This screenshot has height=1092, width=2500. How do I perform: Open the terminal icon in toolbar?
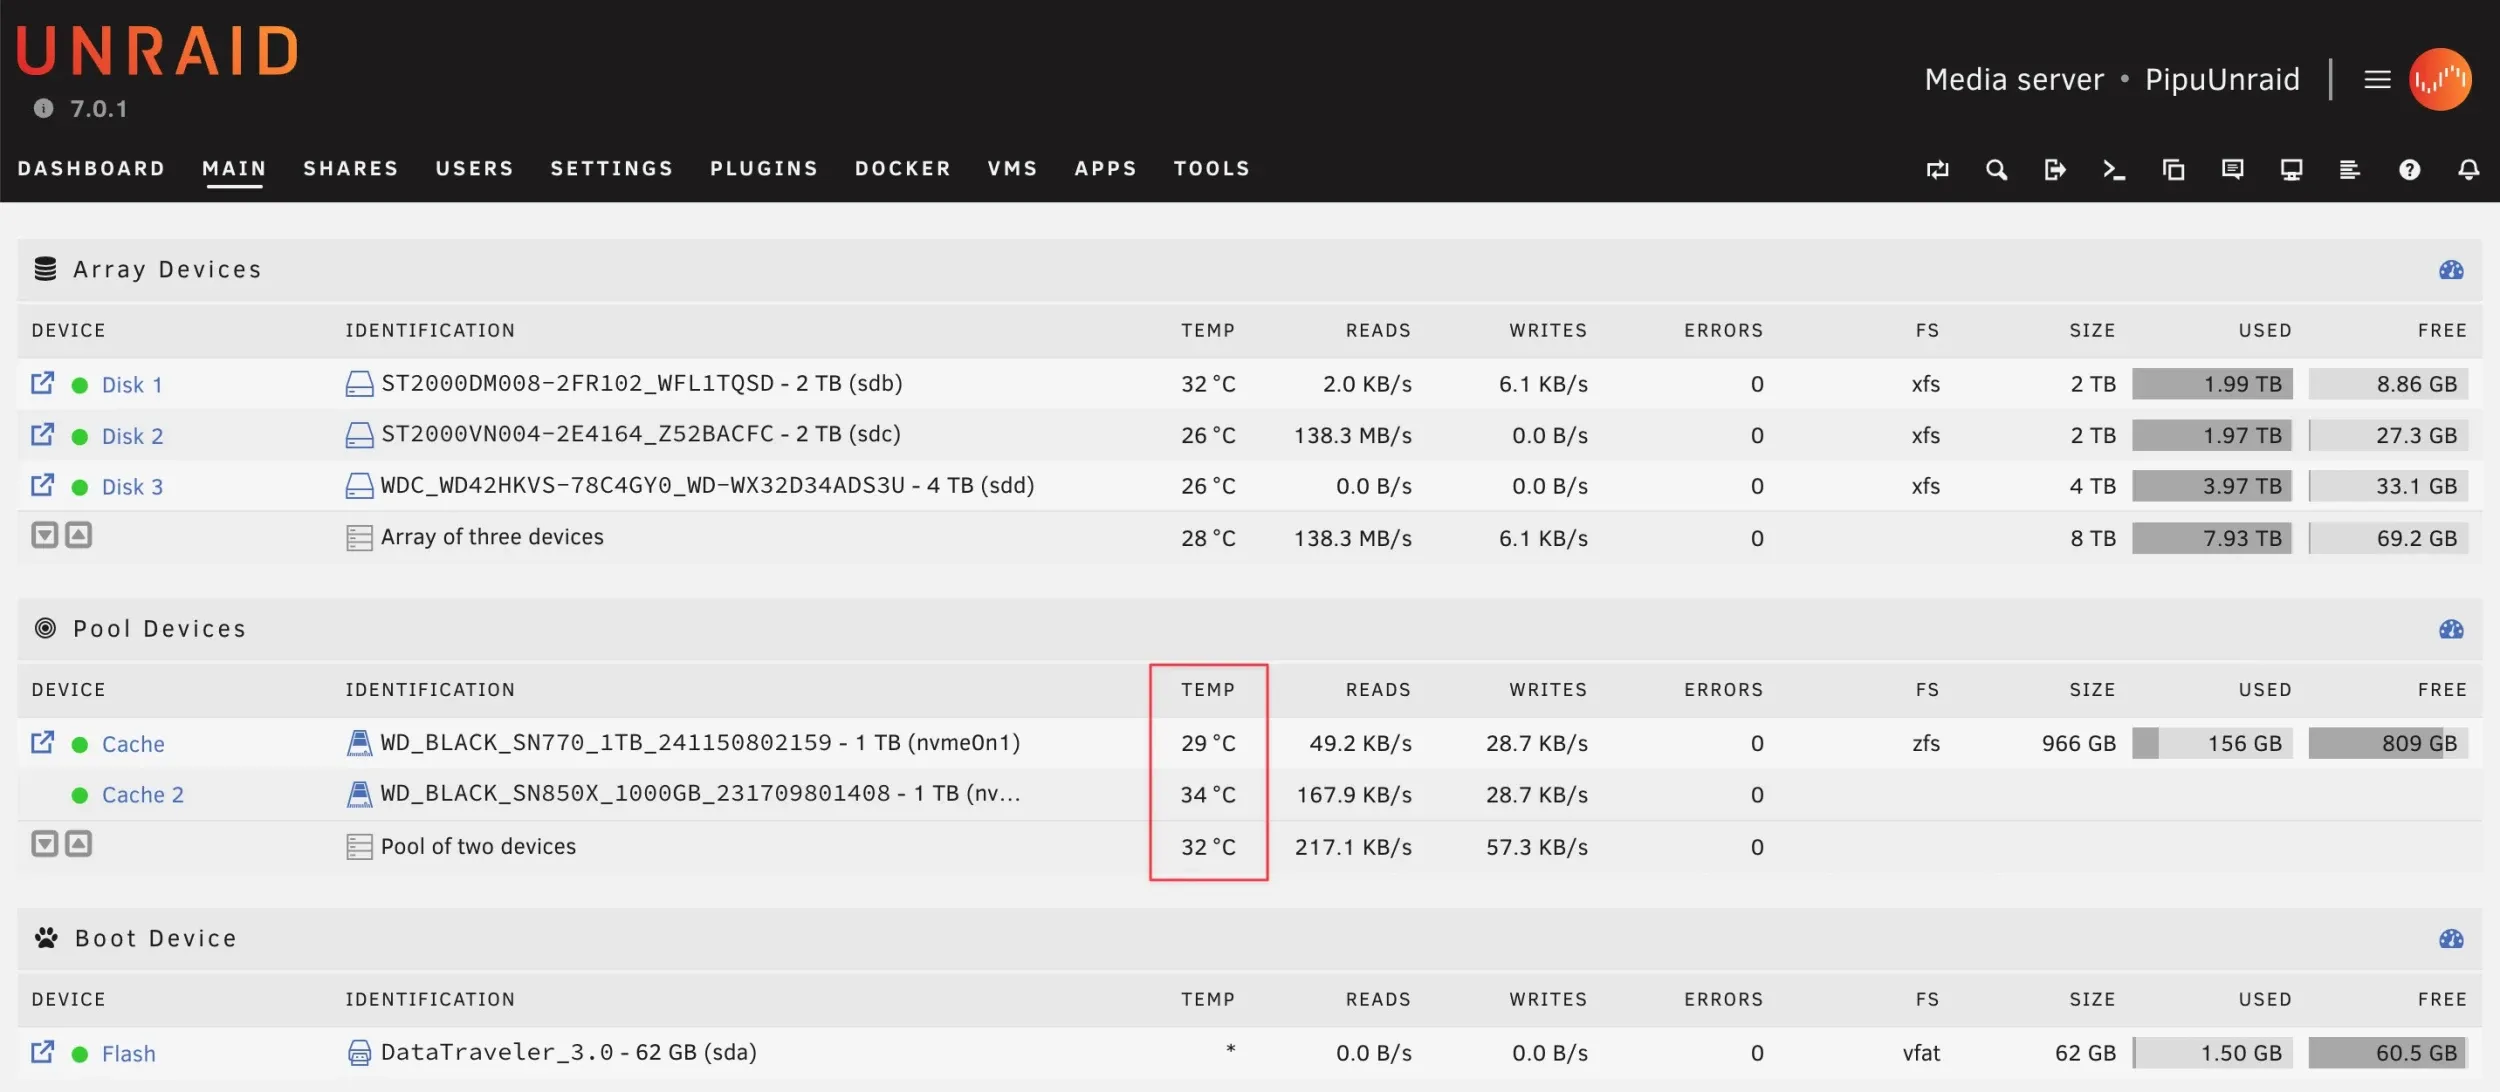(2114, 170)
